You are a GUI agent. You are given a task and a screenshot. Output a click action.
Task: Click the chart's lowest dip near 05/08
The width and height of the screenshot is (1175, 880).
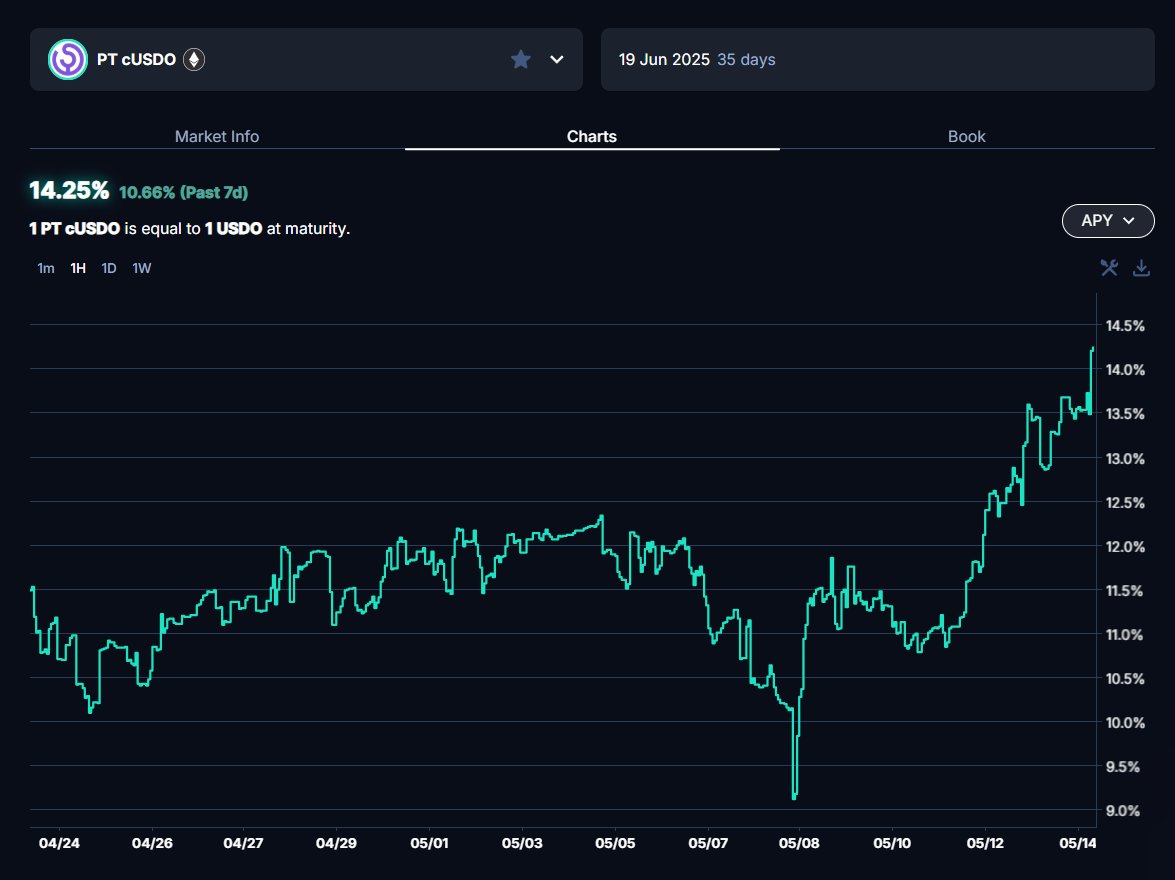point(794,796)
